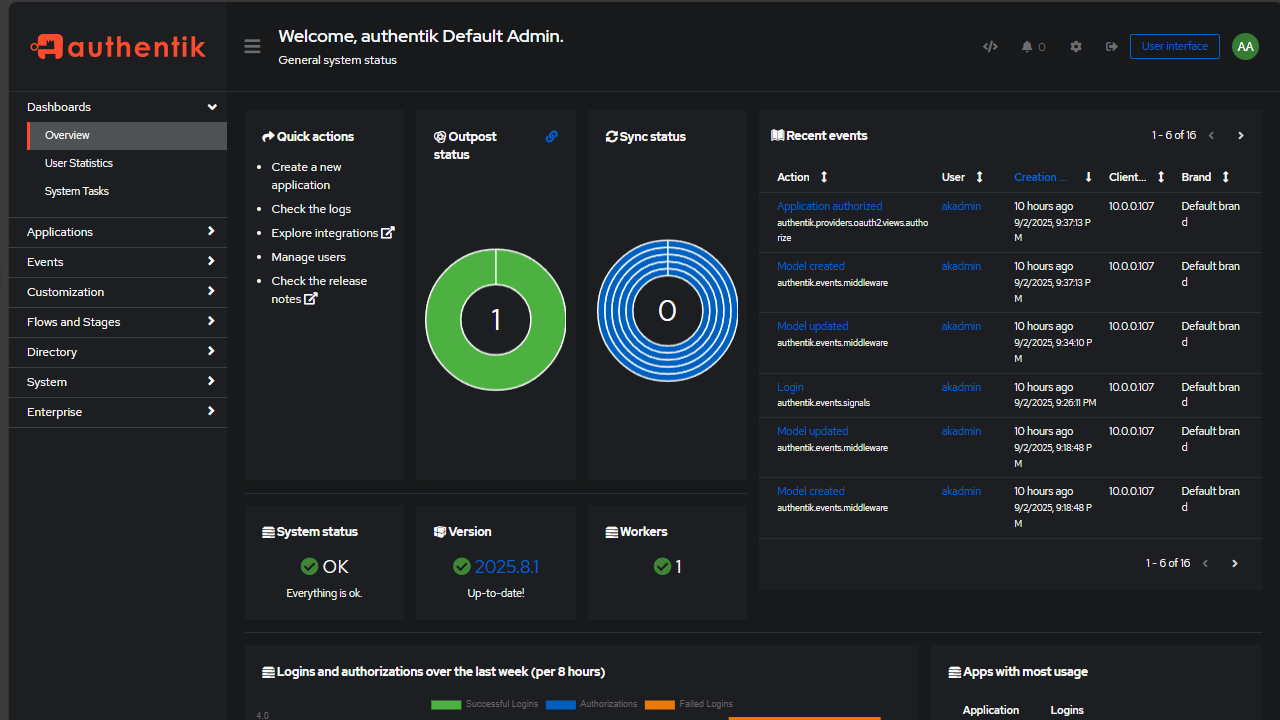The height and width of the screenshot is (720, 1280).
Task: Click the green Successful Logins legend swatch
Action: tap(446, 704)
